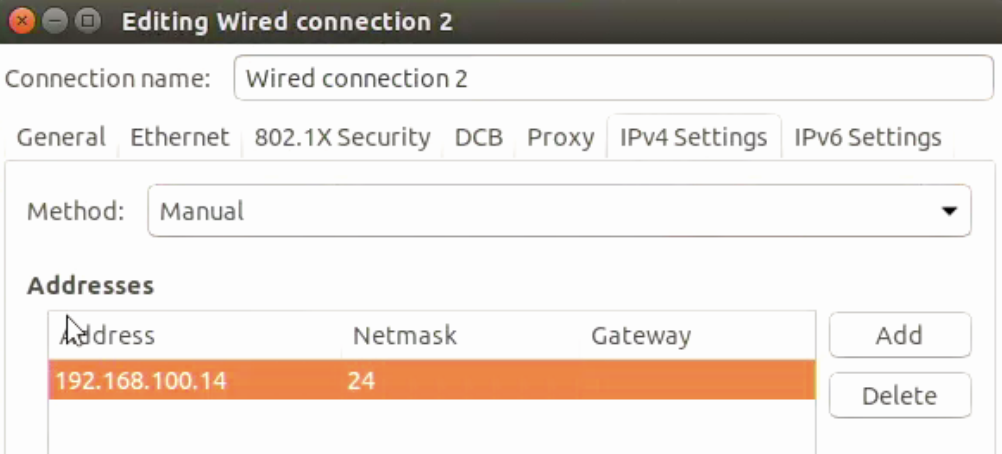Image resolution: width=1002 pixels, height=454 pixels.
Task: Maximize the connection editor window
Action: pos(88,21)
